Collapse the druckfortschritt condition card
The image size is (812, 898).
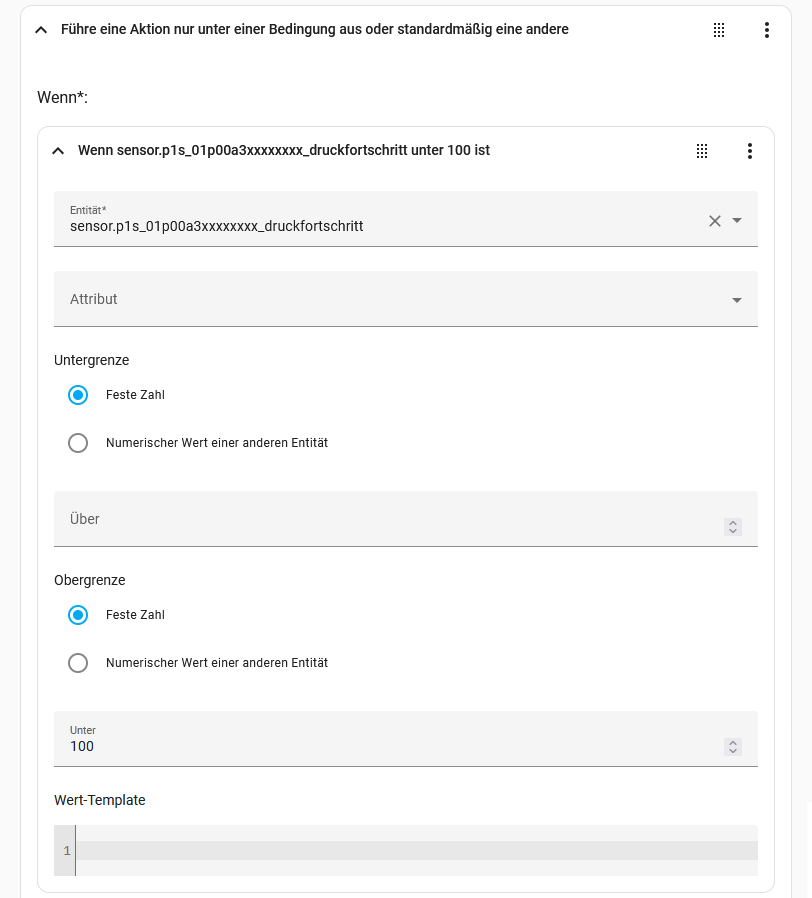coord(58,151)
